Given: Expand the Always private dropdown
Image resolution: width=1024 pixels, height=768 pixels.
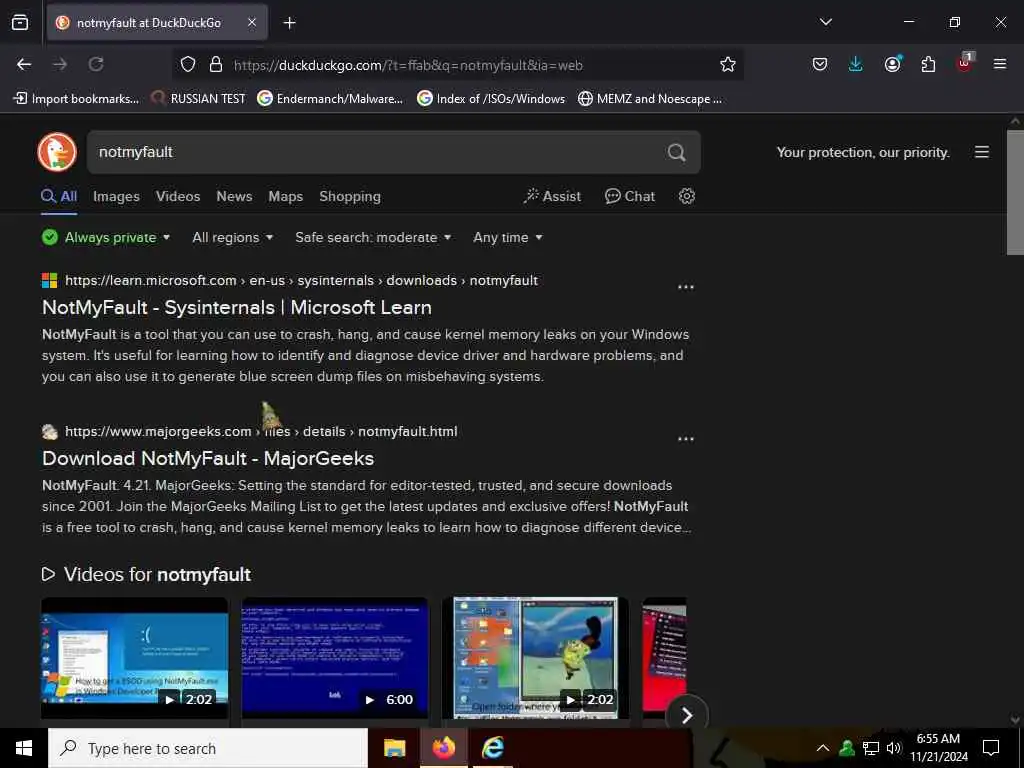Looking at the screenshot, I should (106, 237).
